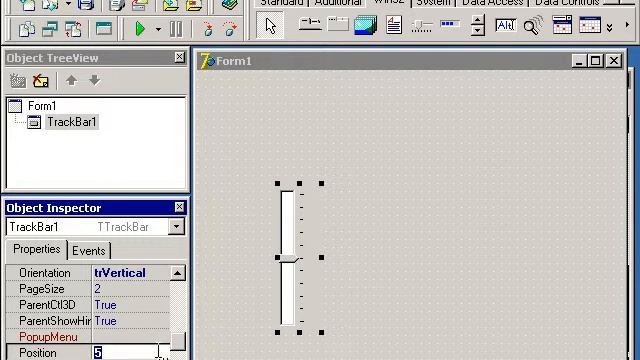
Task: Click the Step Over debug icon
Action: click(x=230, y=29)
